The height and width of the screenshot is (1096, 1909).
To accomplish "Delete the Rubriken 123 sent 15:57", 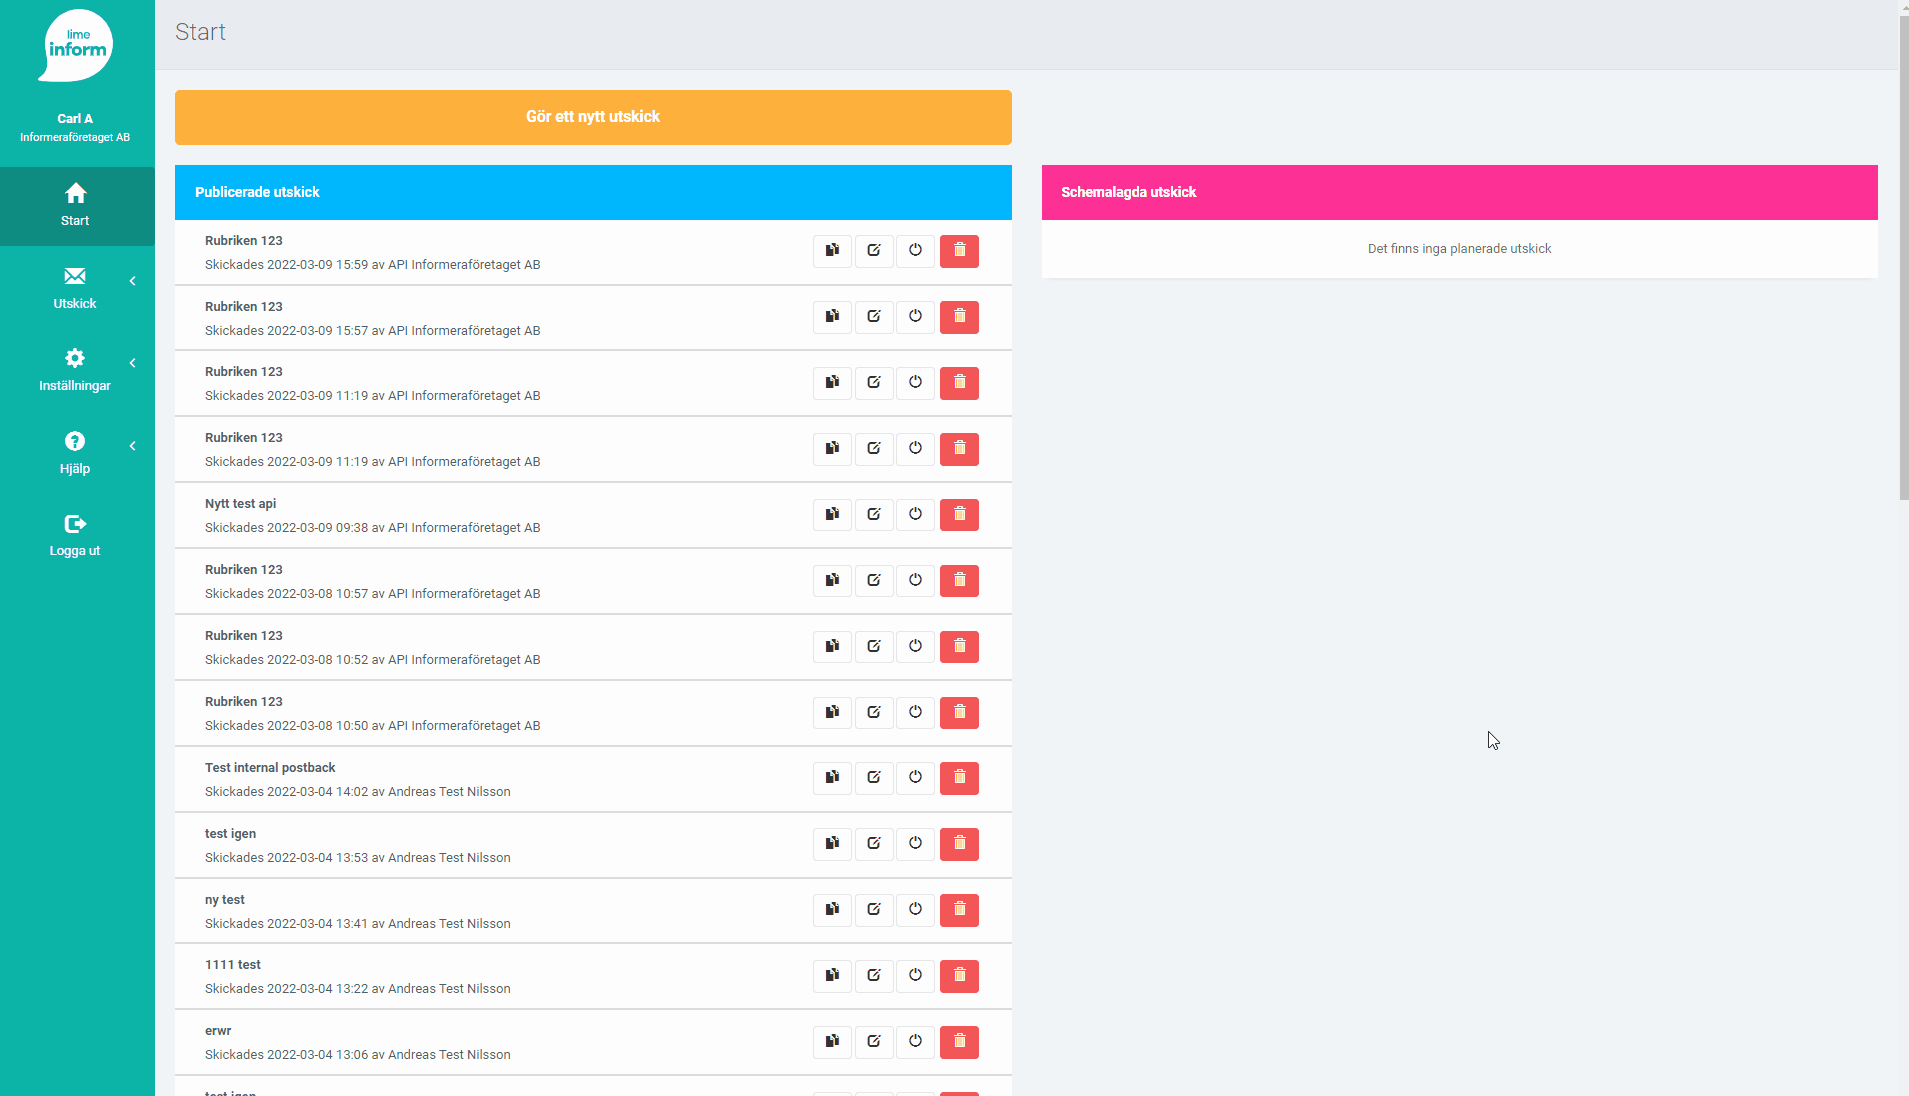I will (959, 317).
